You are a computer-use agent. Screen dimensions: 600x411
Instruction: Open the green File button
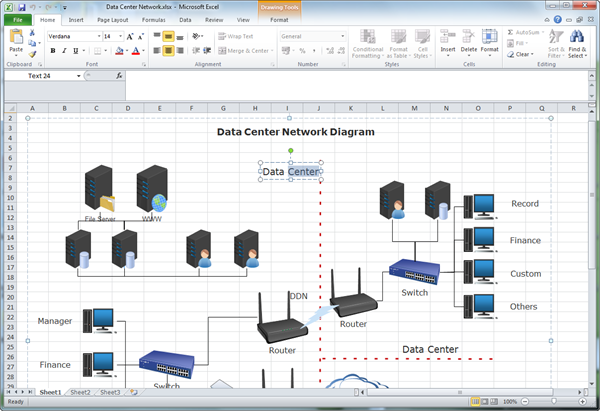tap(16, 19)
